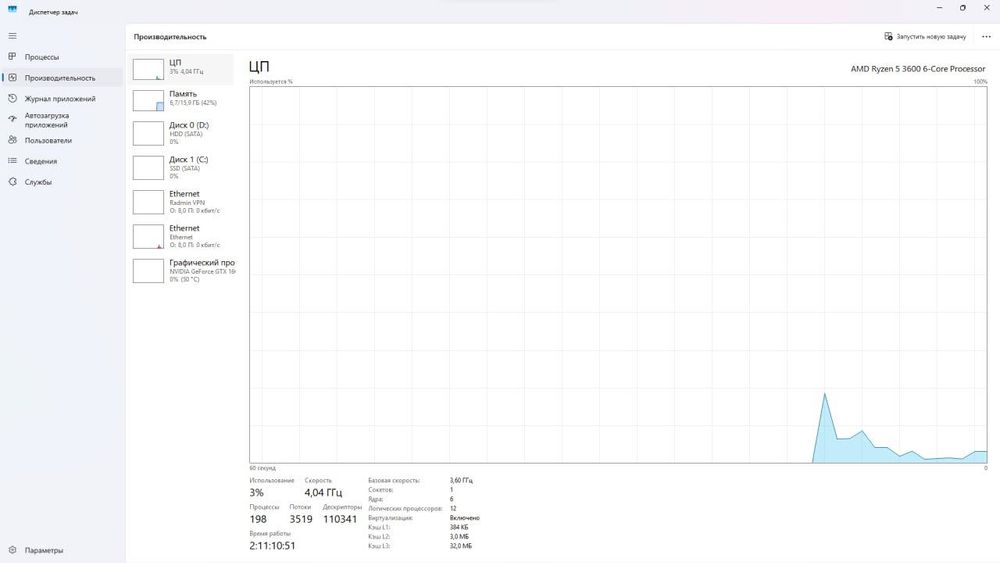Click the 3% usage value
Screen dimensions: 1000x563
[256, 492]
